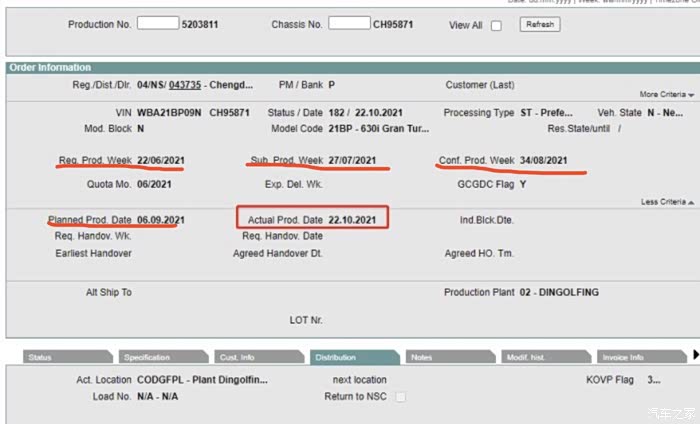This screenshot has width=700, height=424.
Task: Click into the Chassis No. input field
Action: (349, 23)
